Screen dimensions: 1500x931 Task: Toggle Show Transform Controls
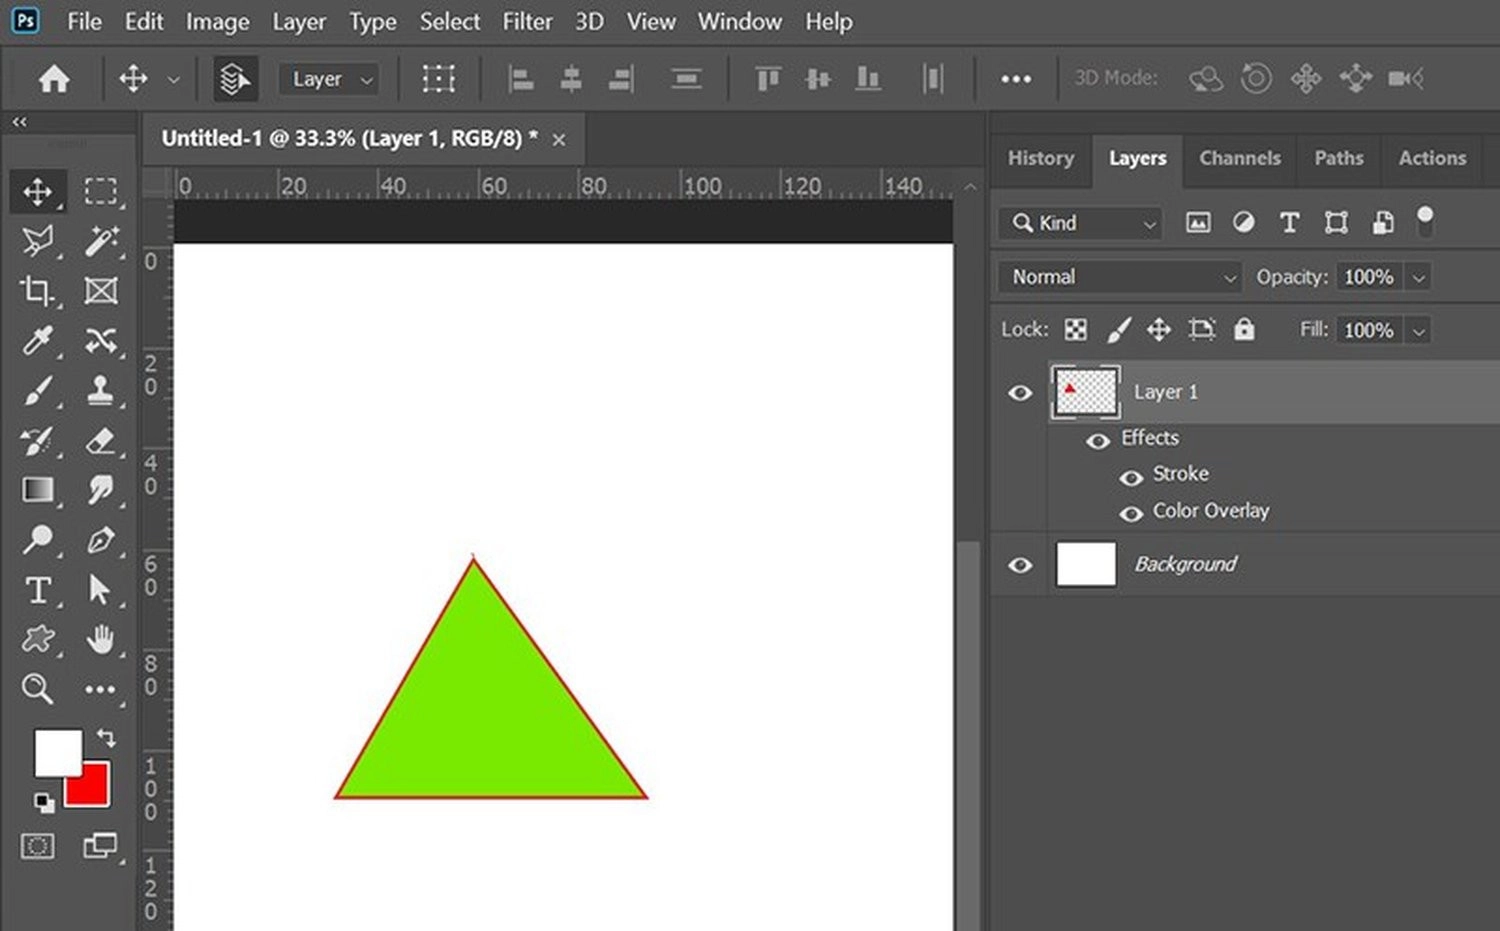tap(438, 78)
